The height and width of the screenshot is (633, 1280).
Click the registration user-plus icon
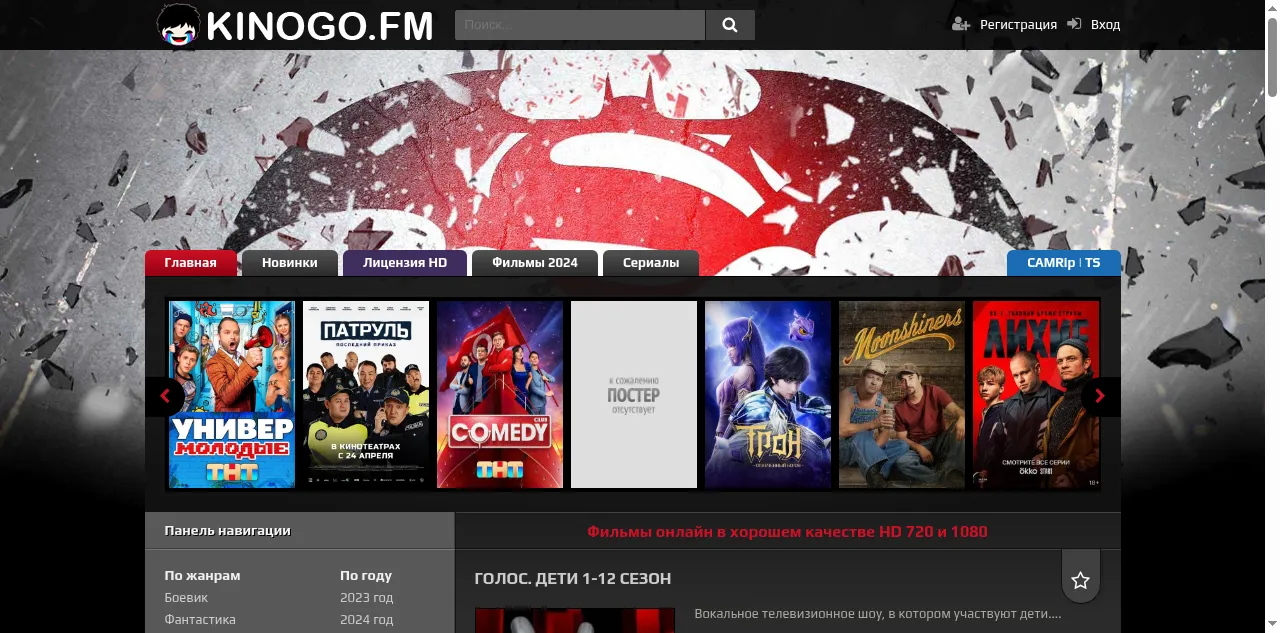point(961,24)
